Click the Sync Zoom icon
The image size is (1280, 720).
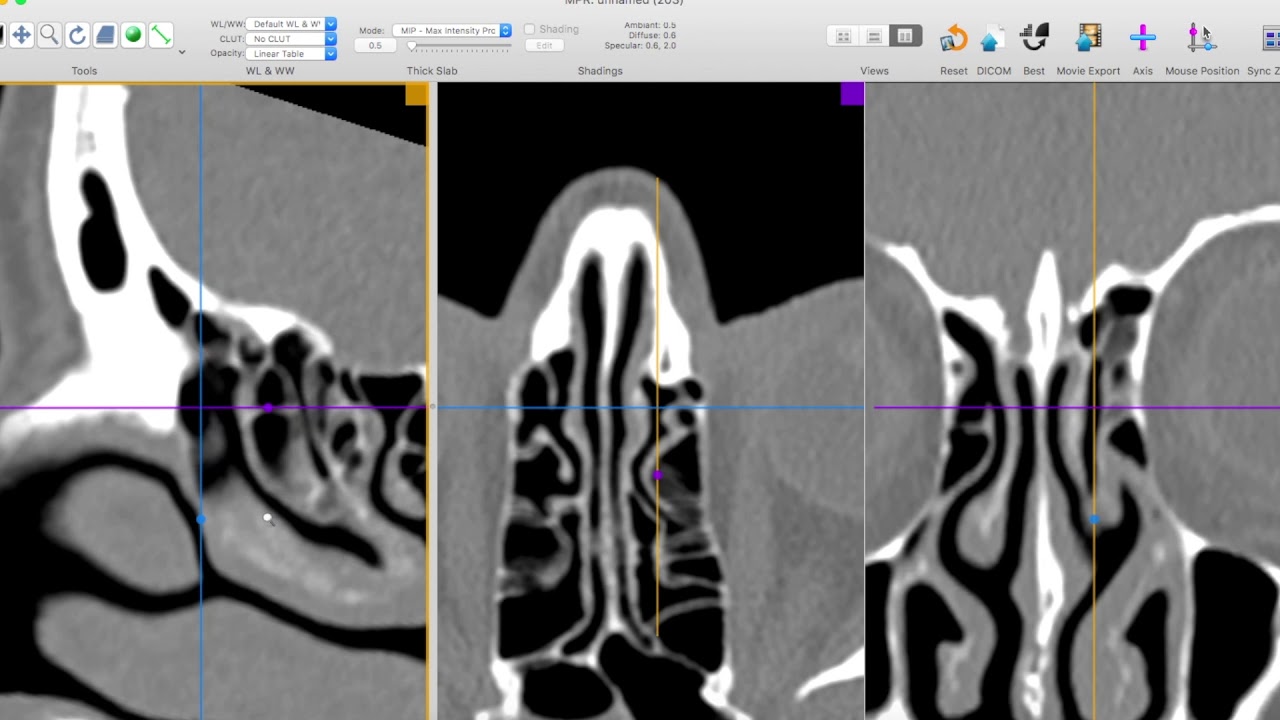point(1271,38)
